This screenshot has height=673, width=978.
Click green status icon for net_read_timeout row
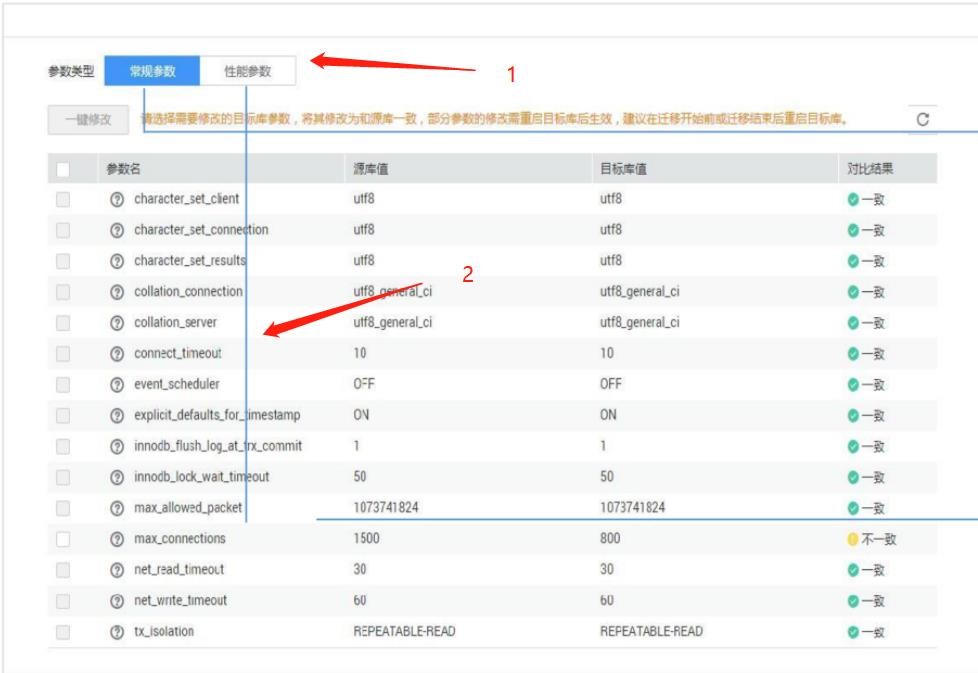[x=853, y=570]
